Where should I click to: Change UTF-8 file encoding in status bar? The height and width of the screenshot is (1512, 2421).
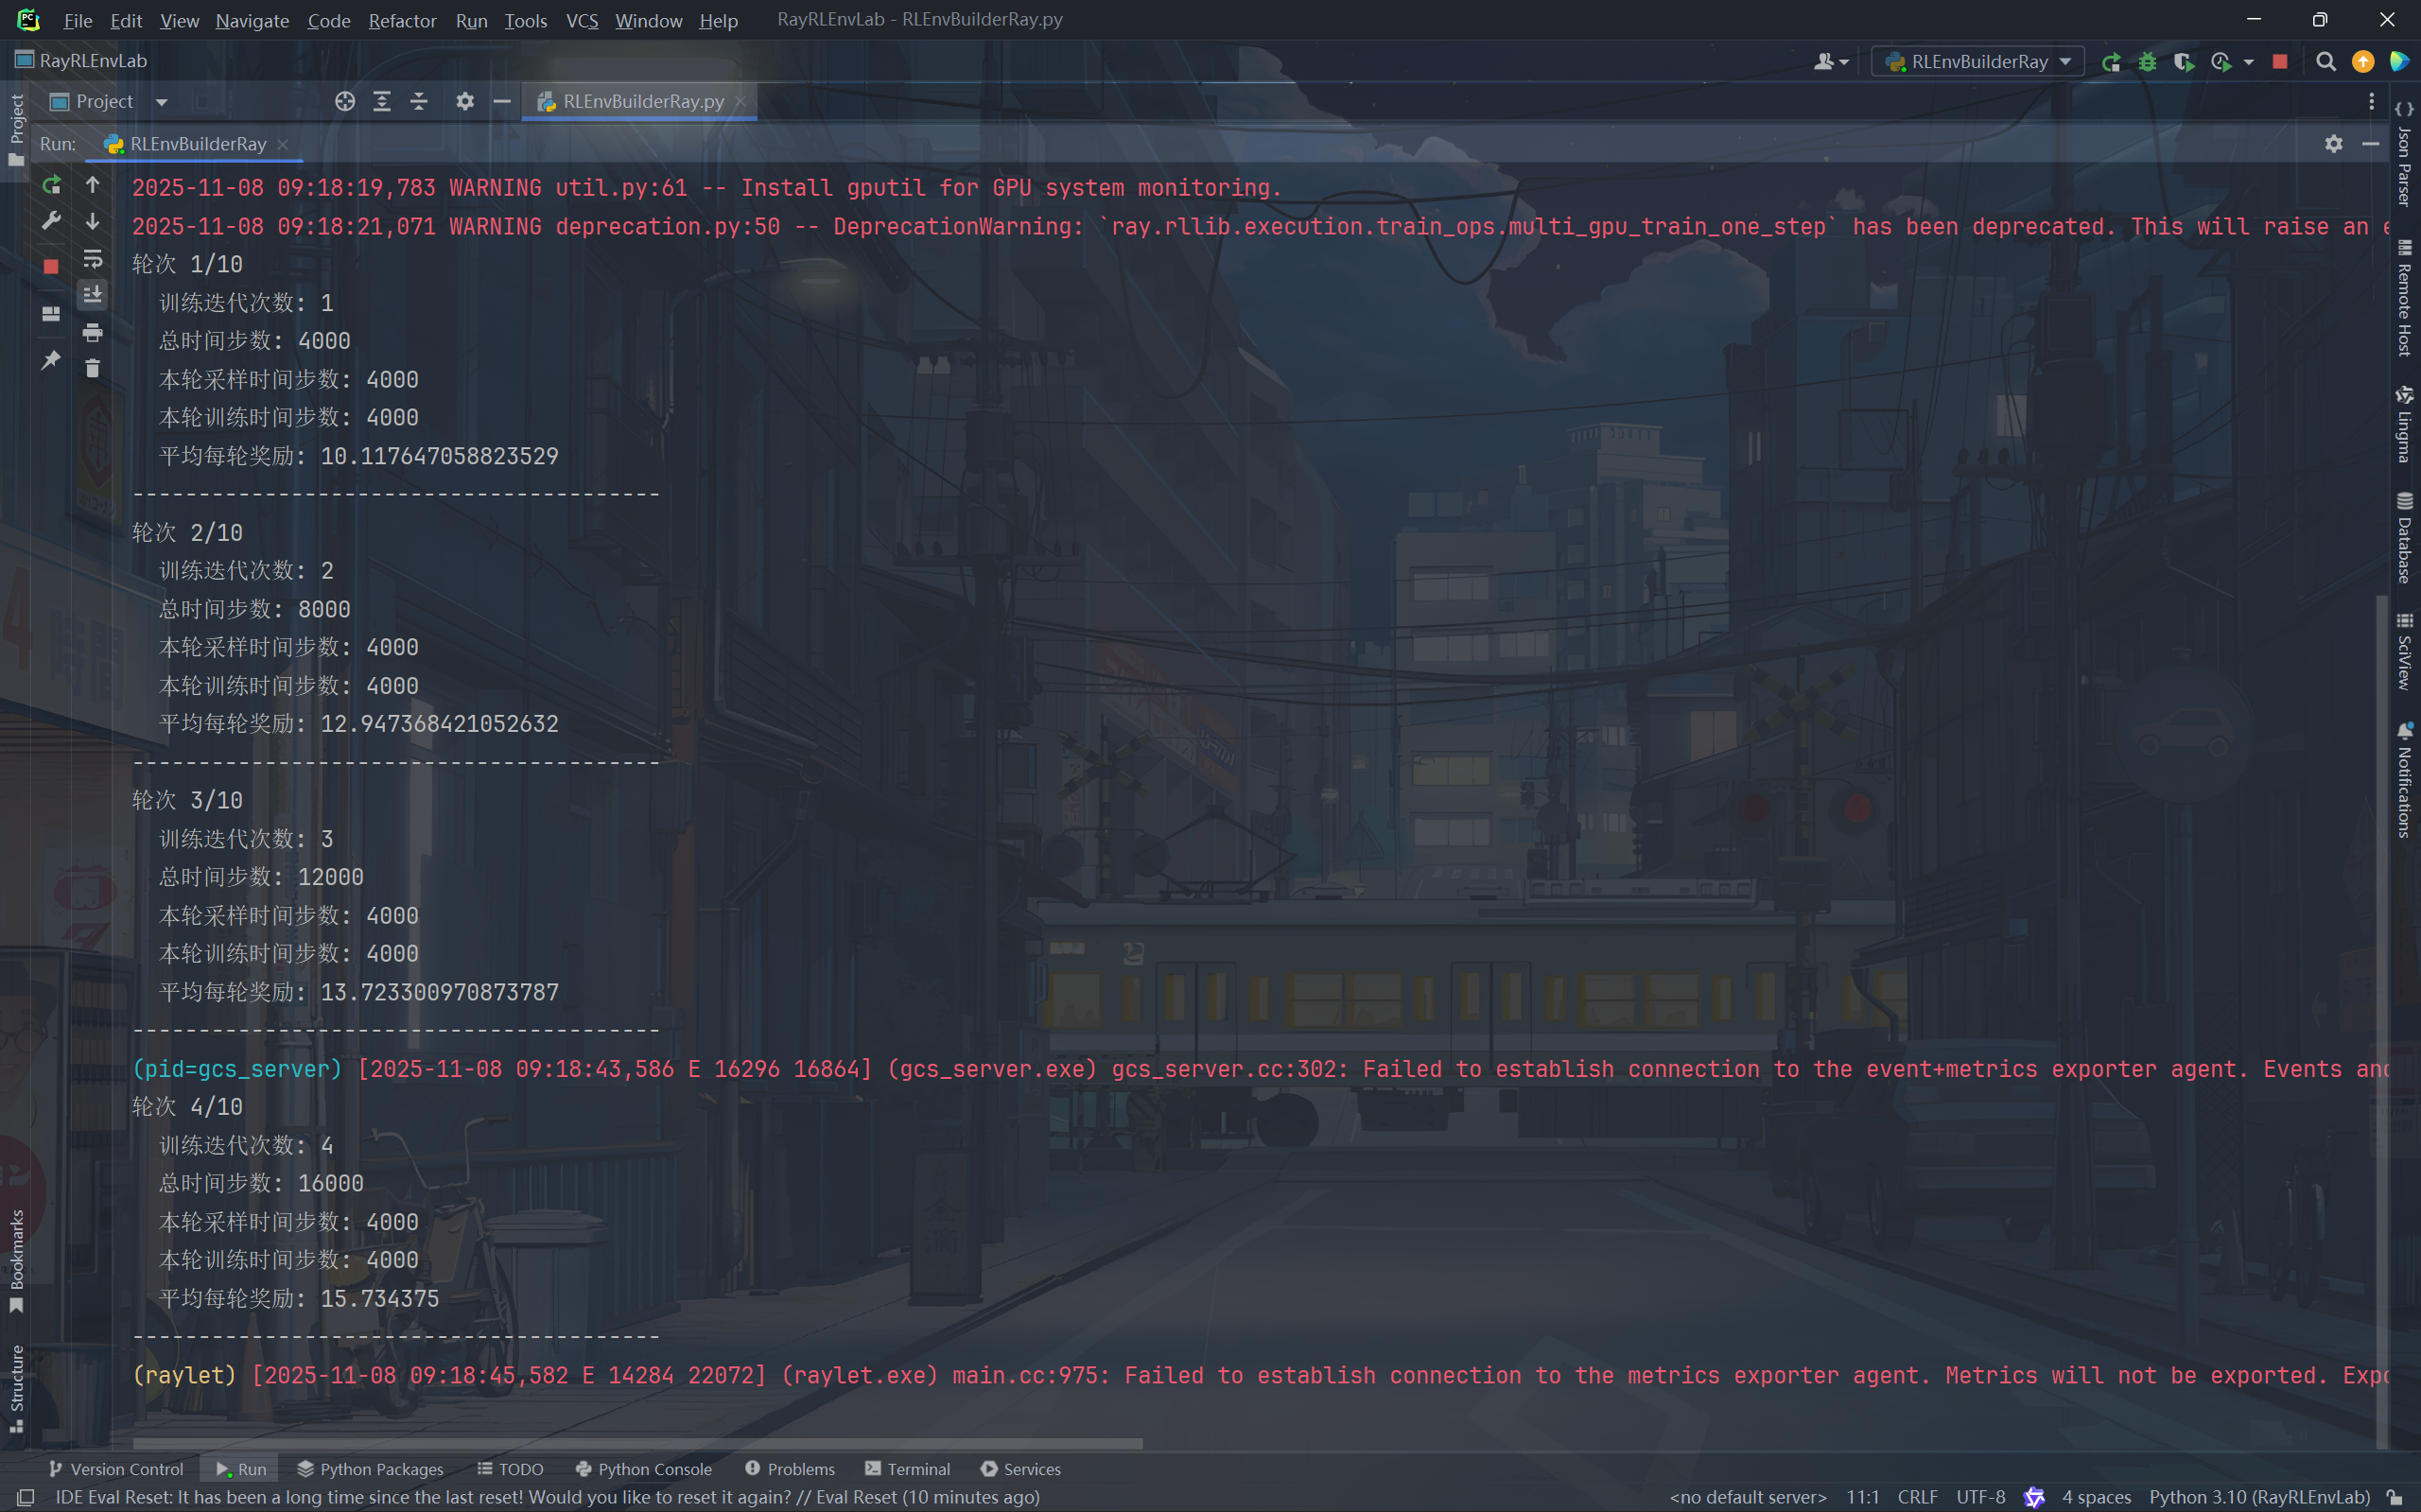1980,1497
